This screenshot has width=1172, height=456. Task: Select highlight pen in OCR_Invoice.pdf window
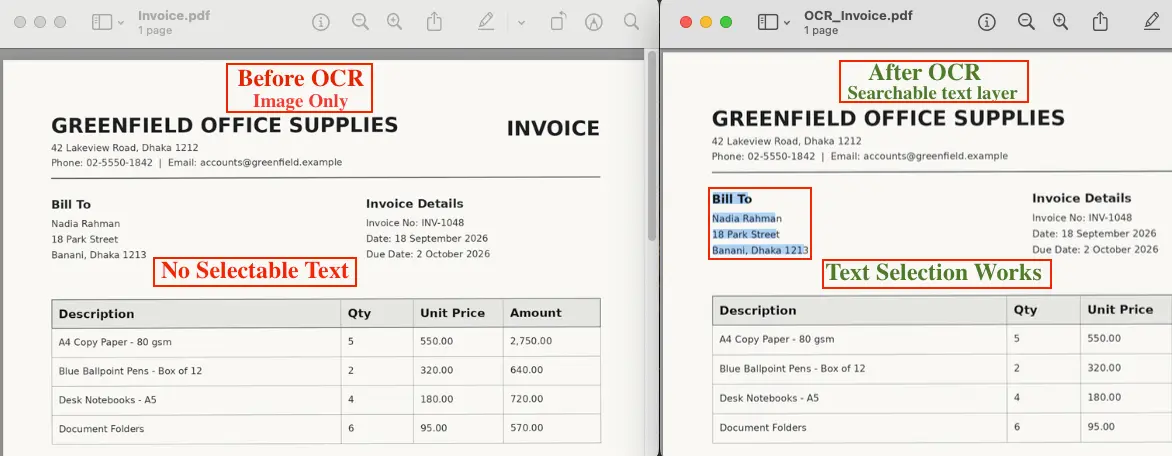(x=1152, y=22)
